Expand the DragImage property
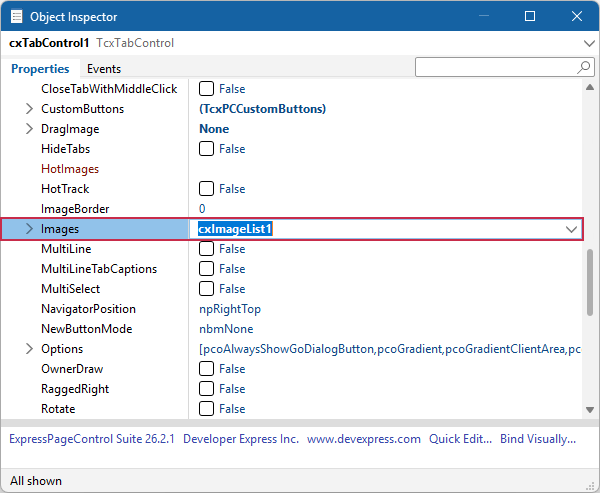This screenshot has height=493, width=600. (x=29, y=129)
